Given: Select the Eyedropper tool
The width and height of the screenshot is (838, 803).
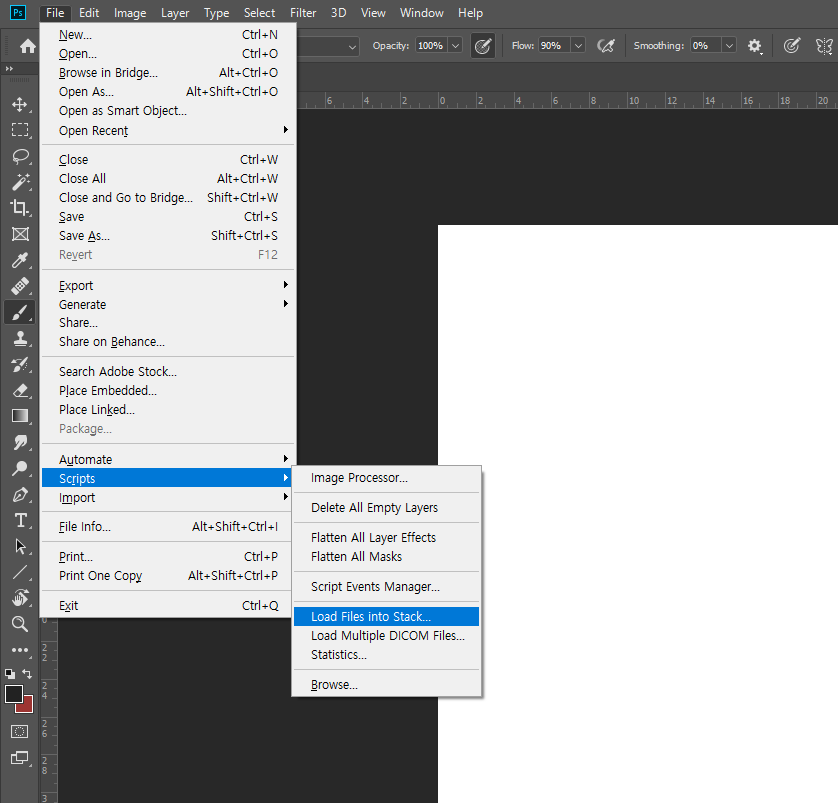Looking at the screenshot, I should 20,260.
